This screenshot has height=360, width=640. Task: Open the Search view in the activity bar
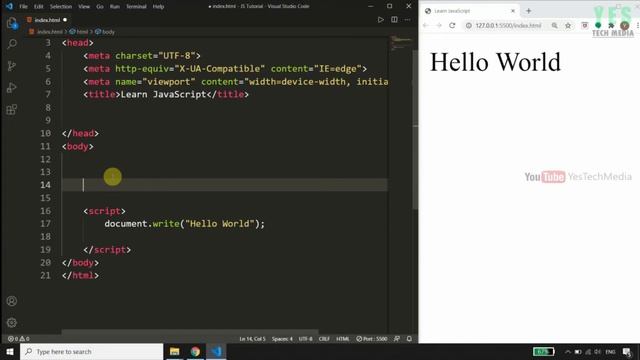click(12, 44)
